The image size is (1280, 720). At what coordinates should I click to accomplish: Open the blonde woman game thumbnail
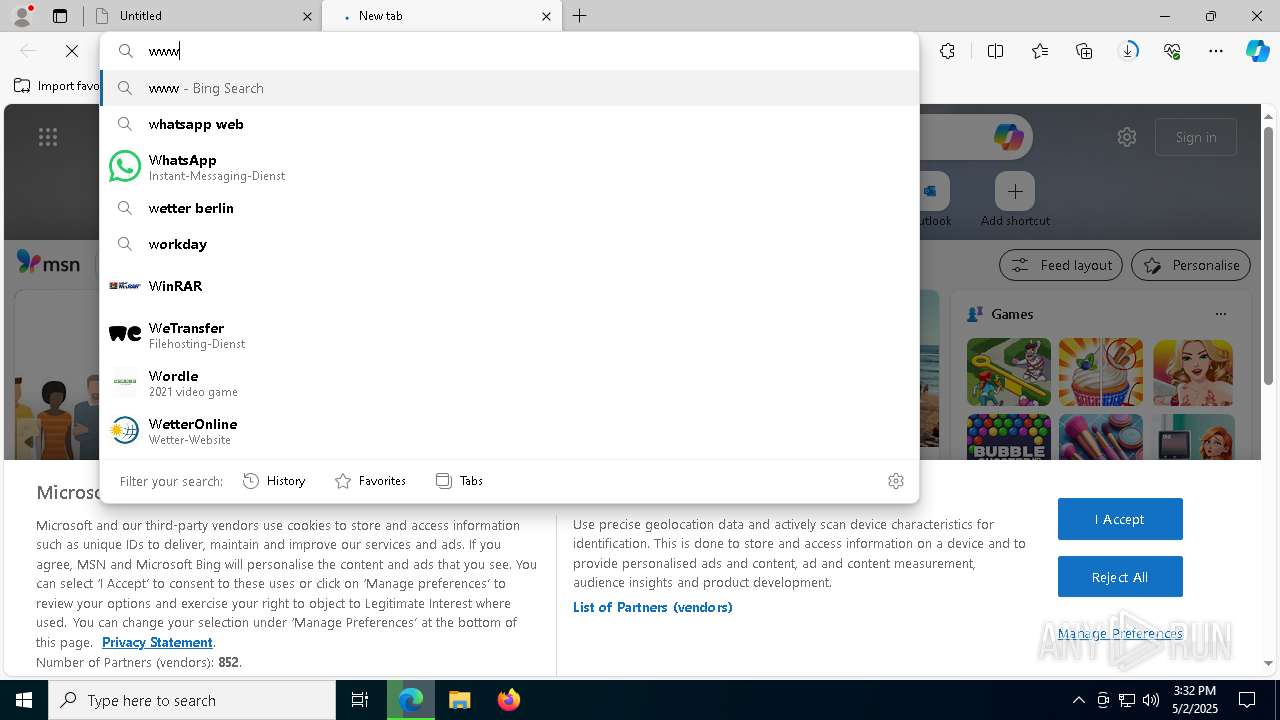(1193, 372)
